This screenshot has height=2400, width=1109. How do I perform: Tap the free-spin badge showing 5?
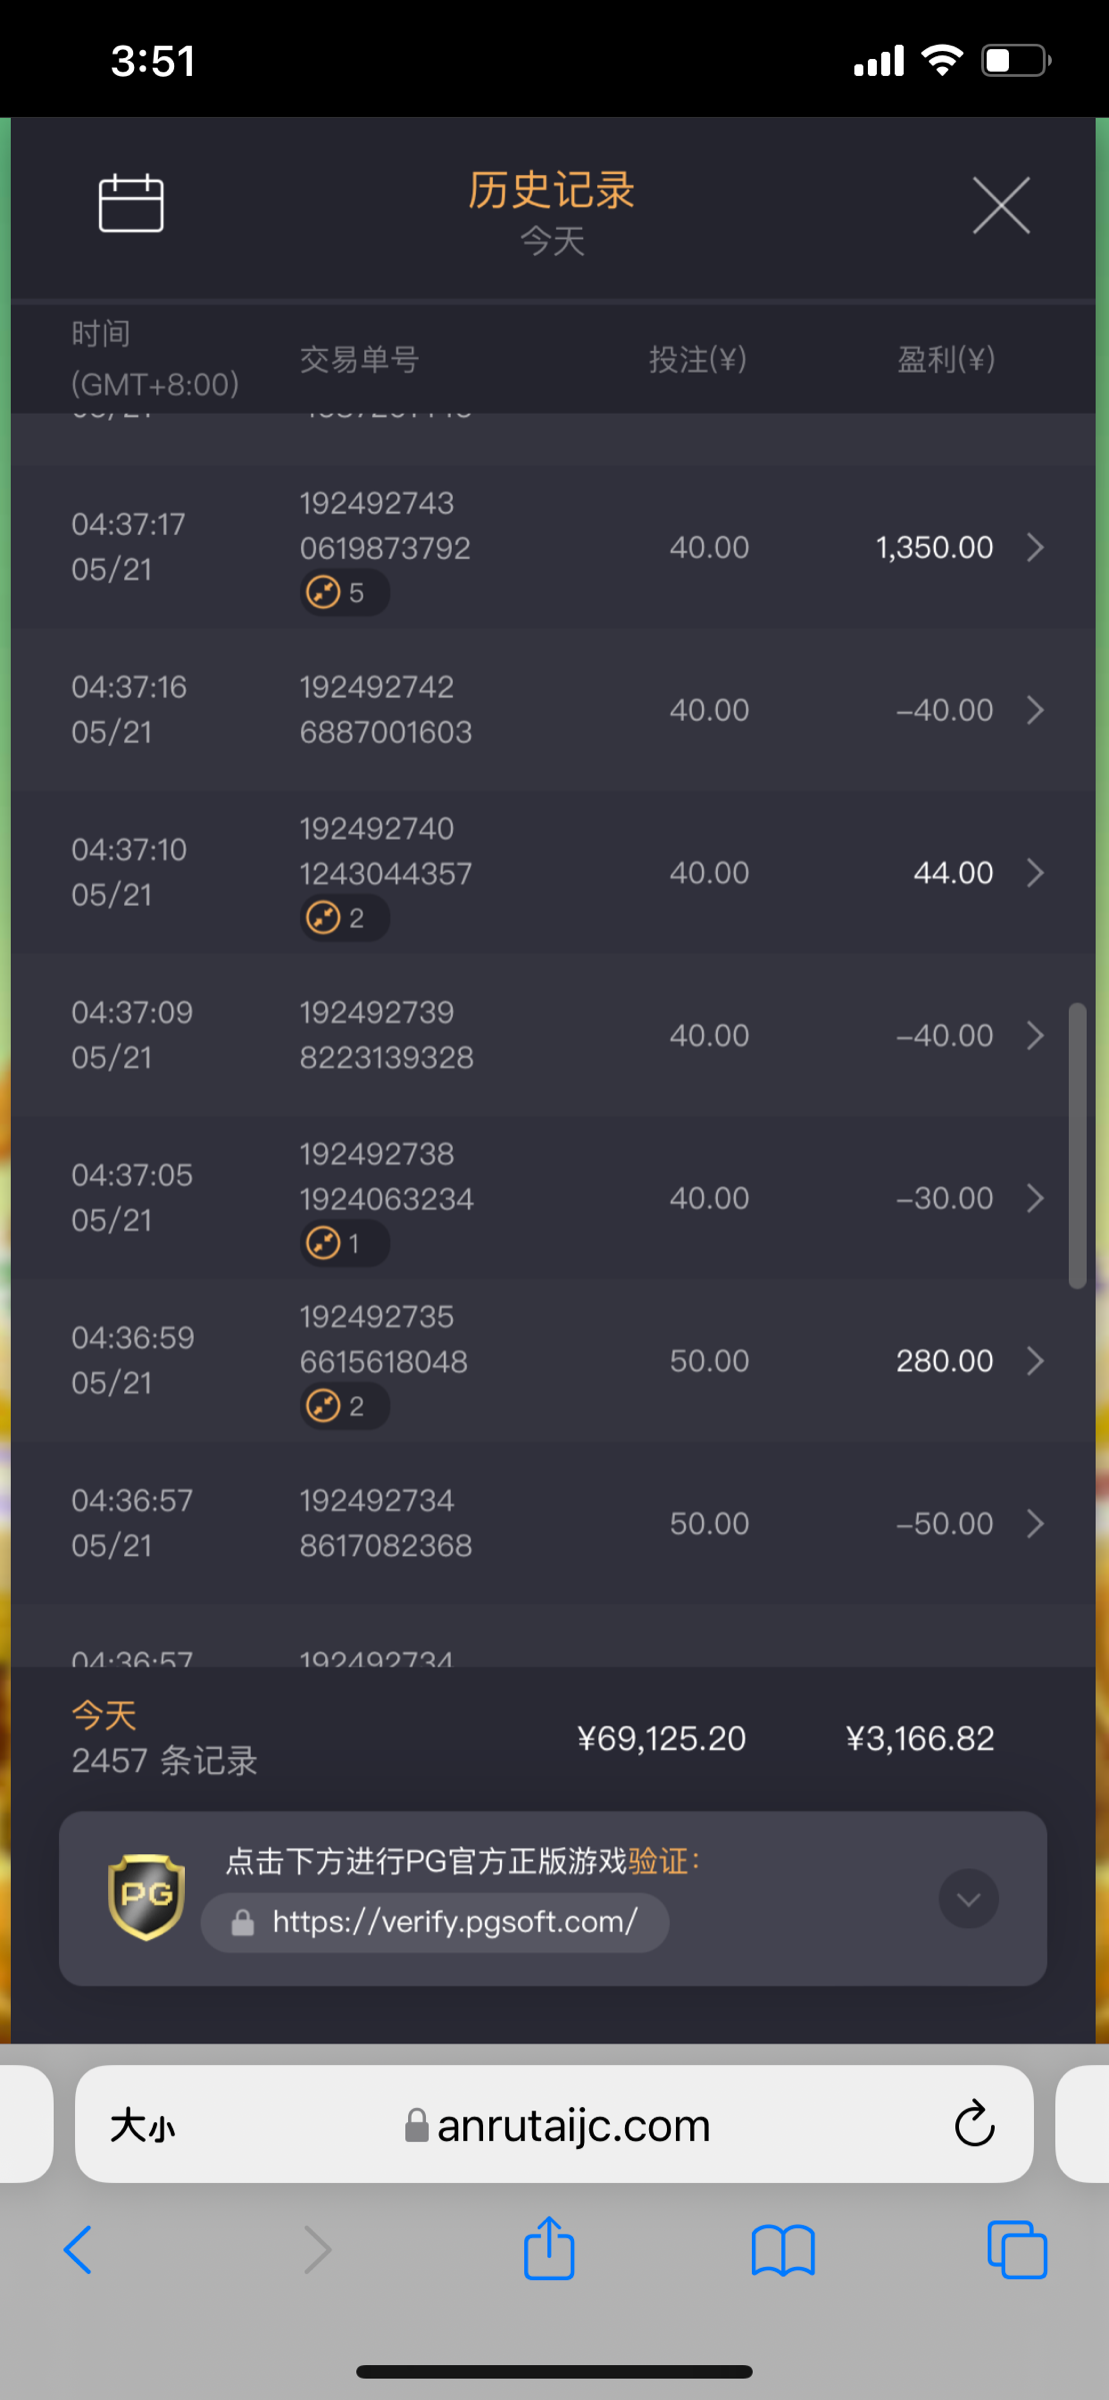click(x=344, y=593)
